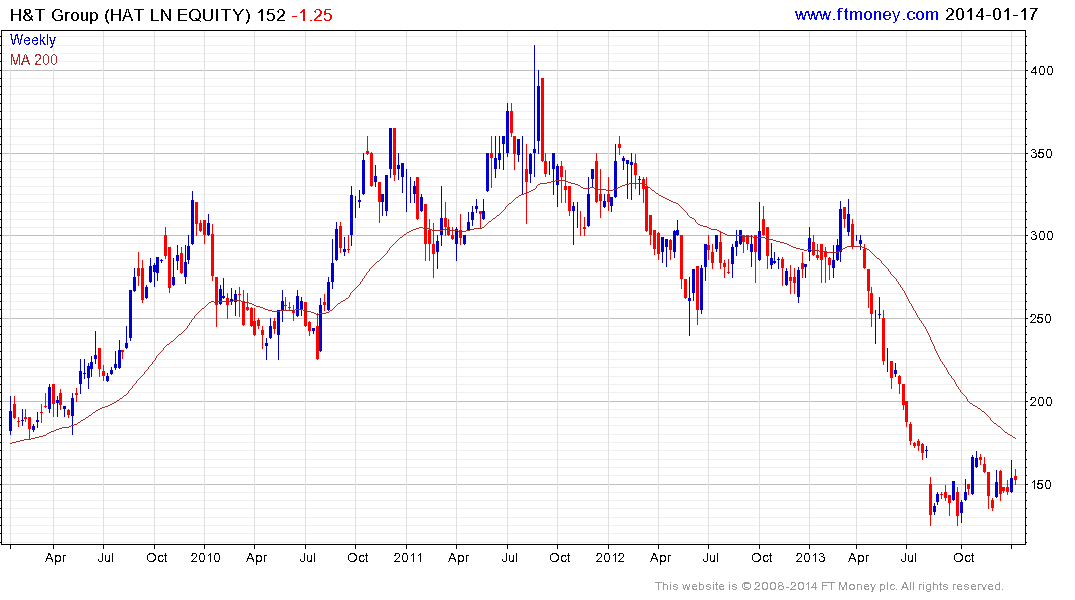The width and height of the screenshot is (1075, 600).
Task: Select the Weekly interval label
Action: [x=33, y=40]
